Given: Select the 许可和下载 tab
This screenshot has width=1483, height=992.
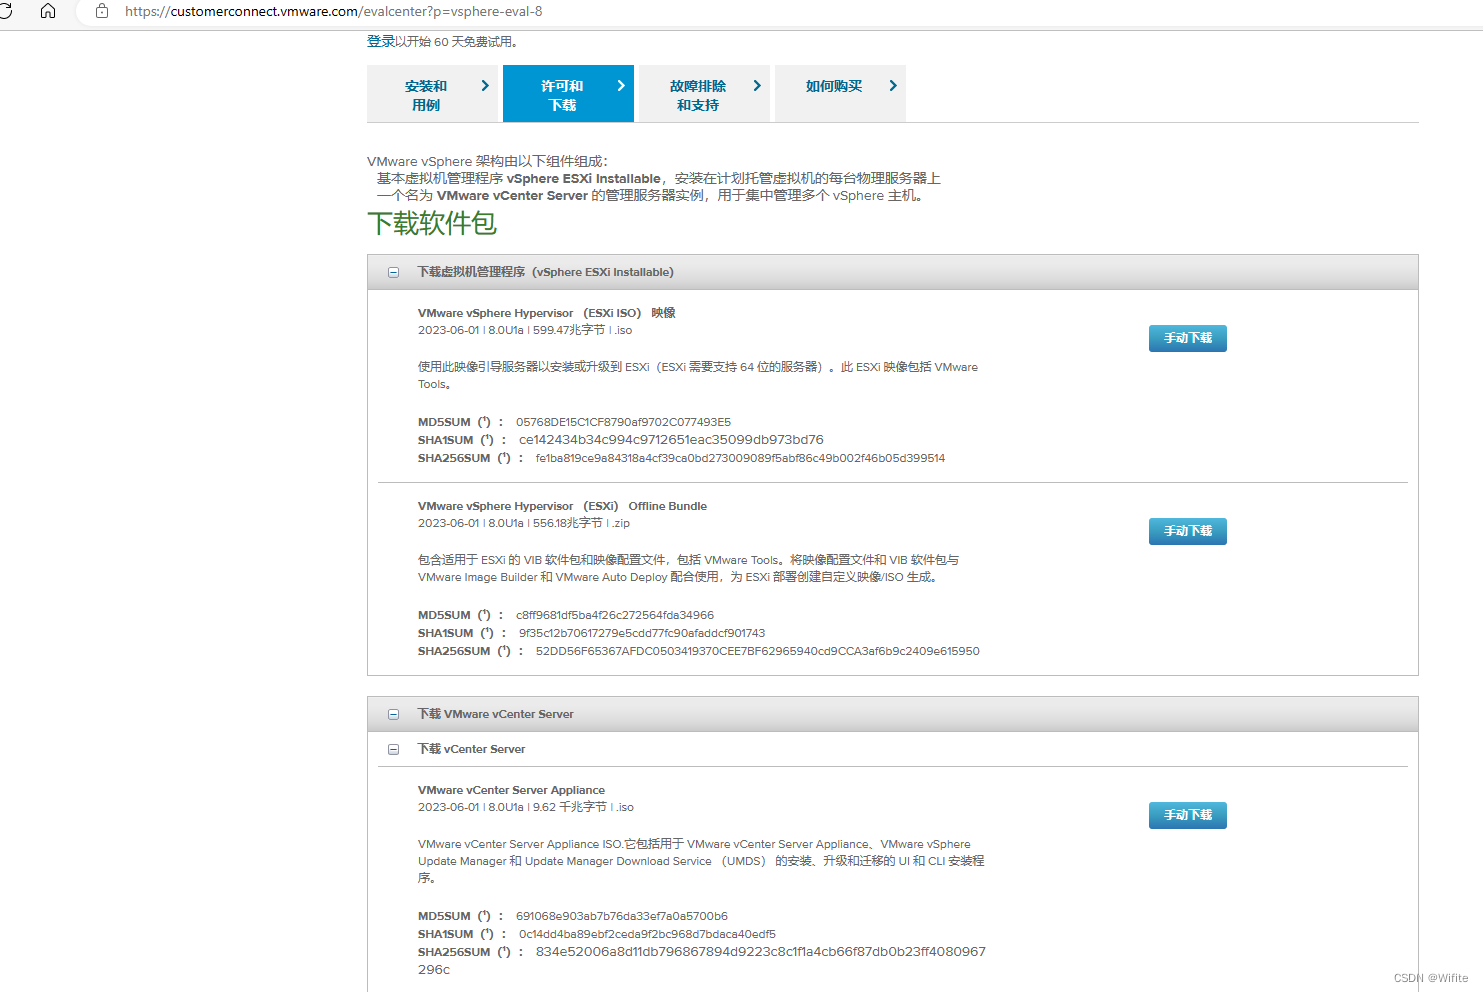Looking at the screenshot, I should tap(568, 94).
